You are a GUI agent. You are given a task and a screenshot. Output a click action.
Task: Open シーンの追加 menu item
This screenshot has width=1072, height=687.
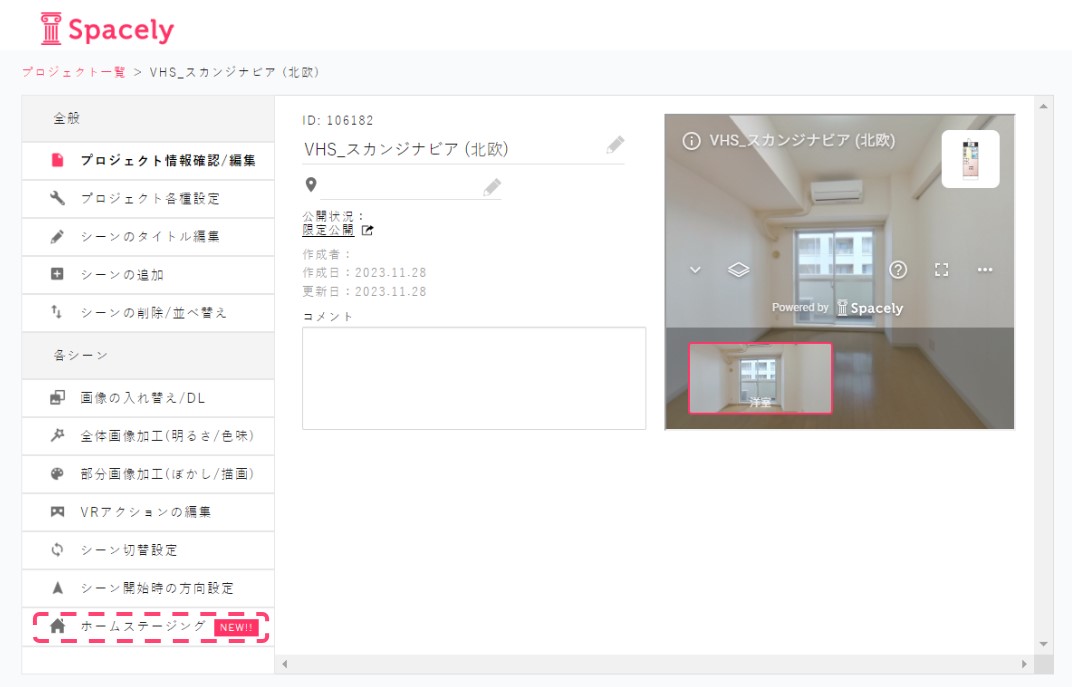pyautogui.click(x=148, y=275)
